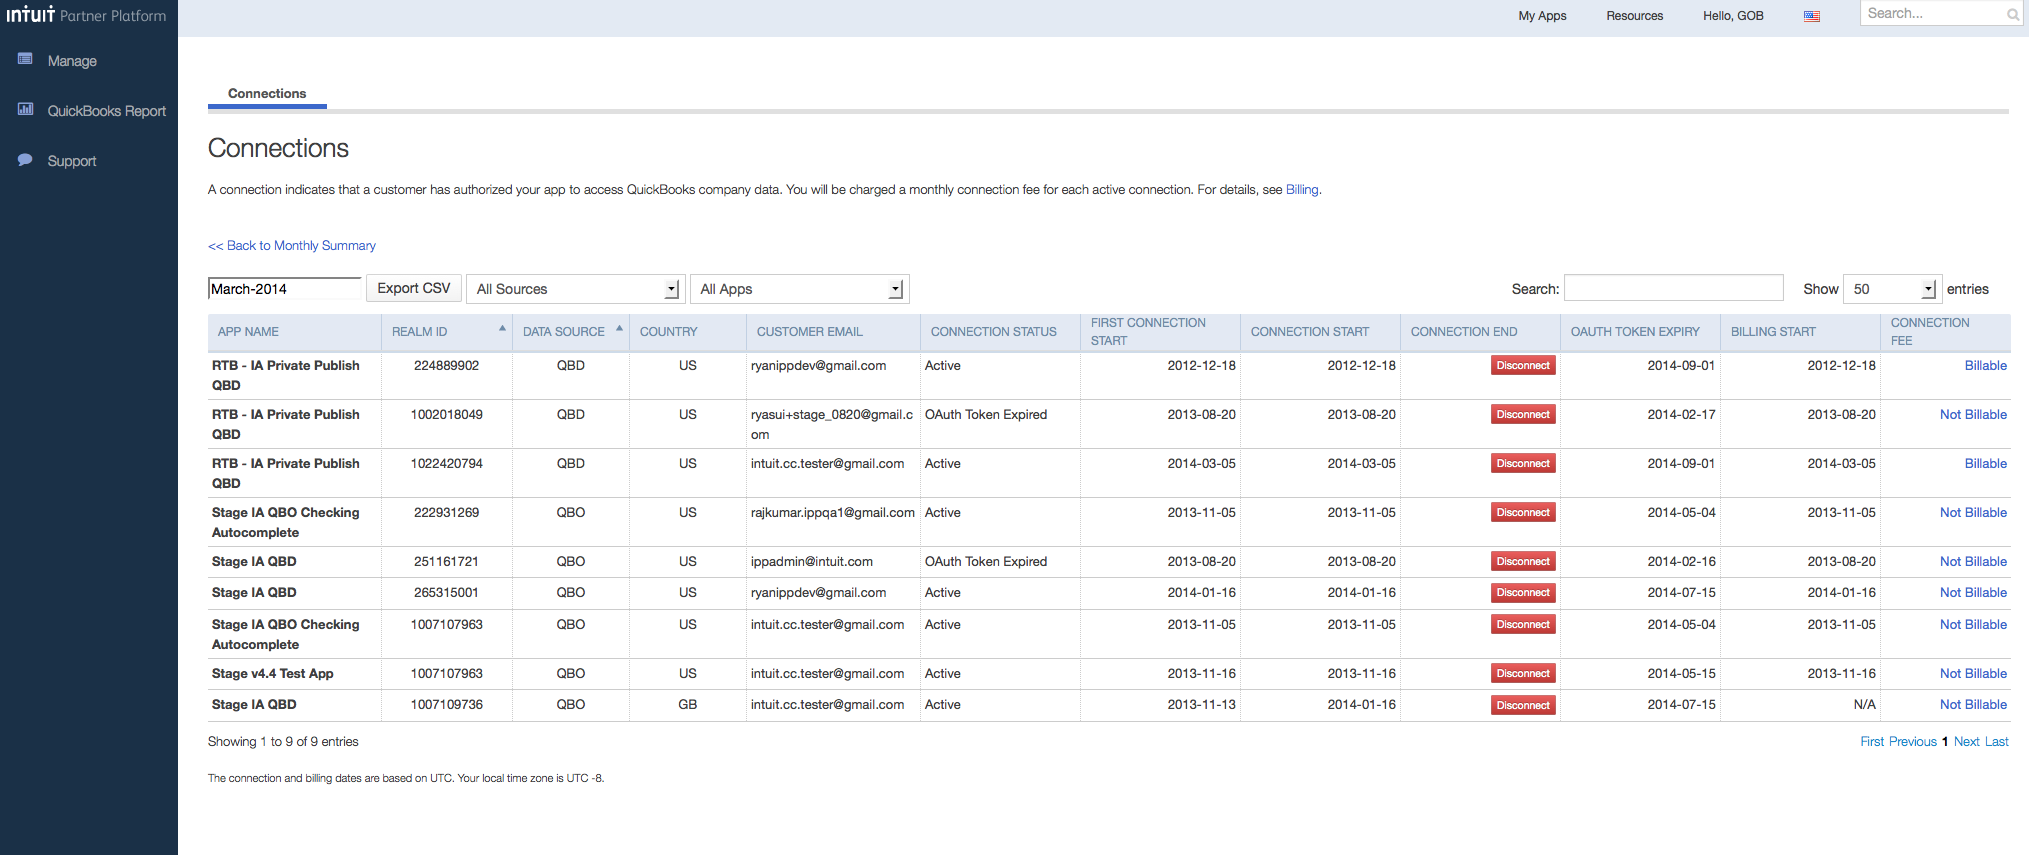Open the All Apps dropdown
Image resolution: width=2029 pixels, height=855 pixels.
(x=800, y=289)
